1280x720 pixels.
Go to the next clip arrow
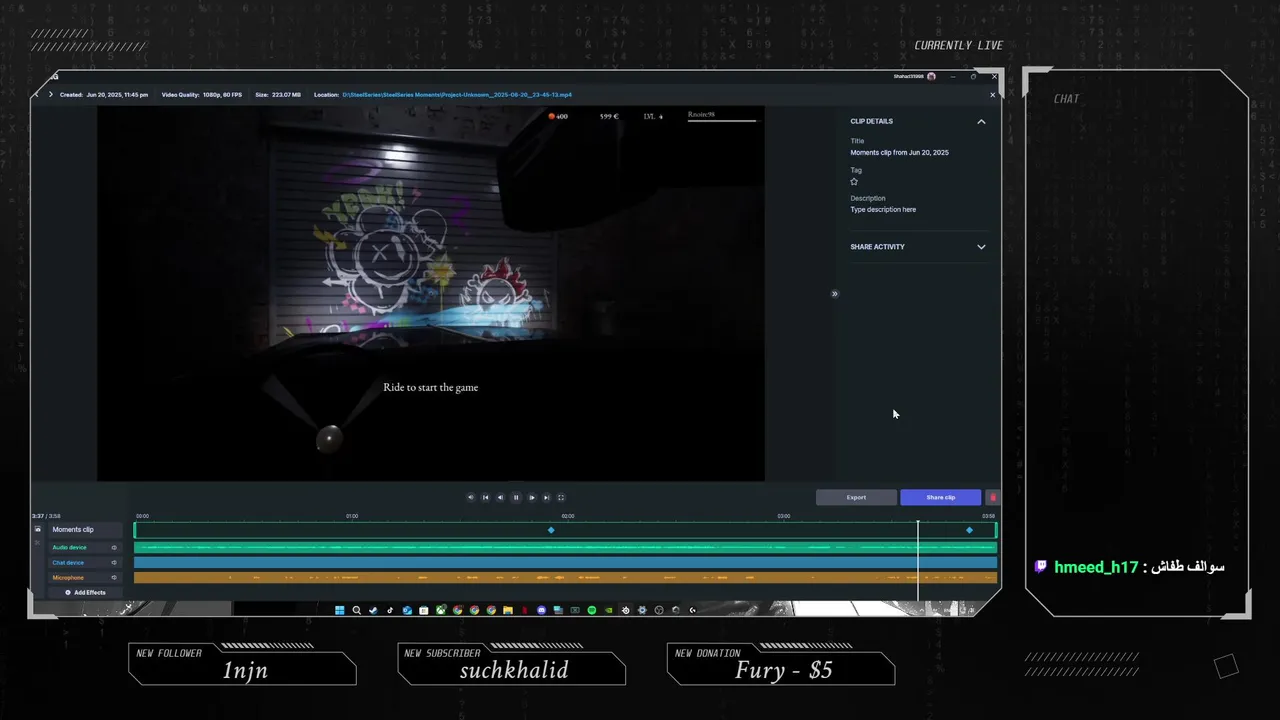coord(51,95)
